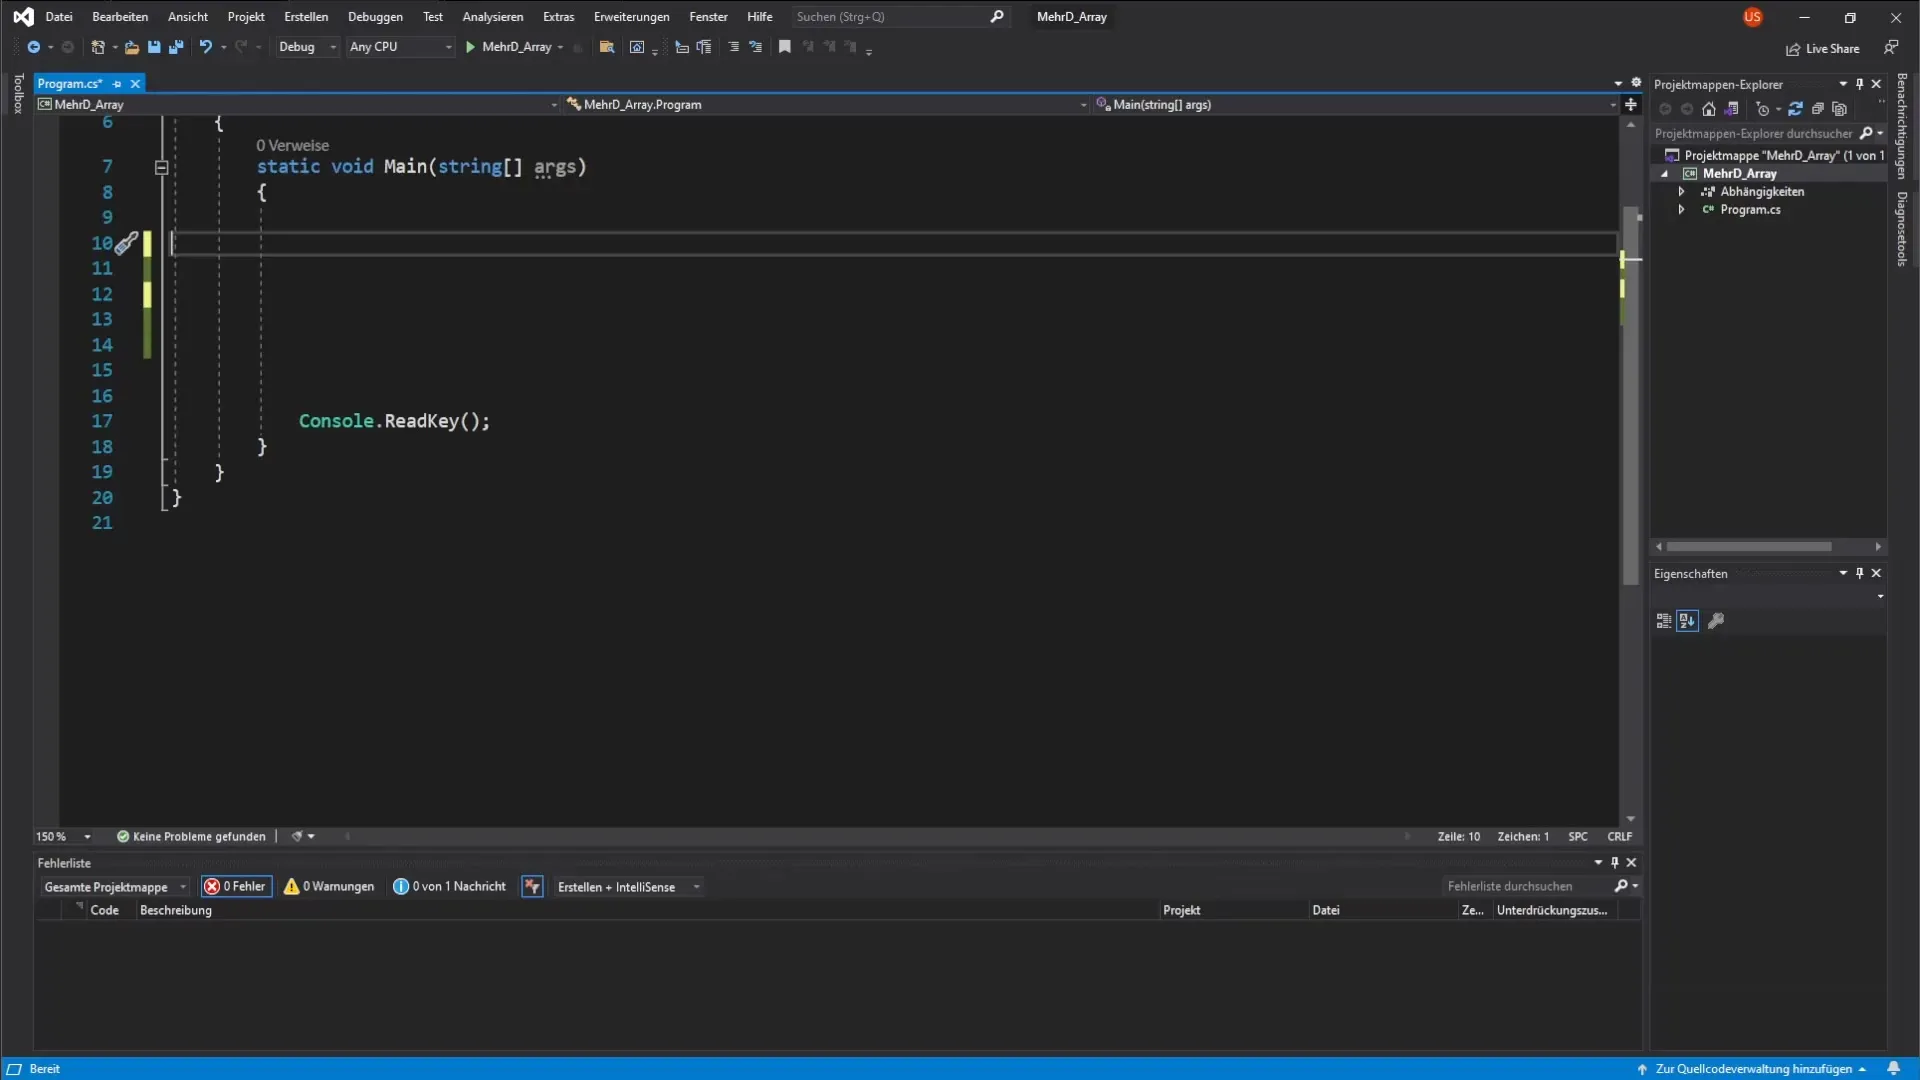Expand the Abhängigkeiten tree node
Viewport: 1920px width, 1080px height.
click(x=1682, y=192)
